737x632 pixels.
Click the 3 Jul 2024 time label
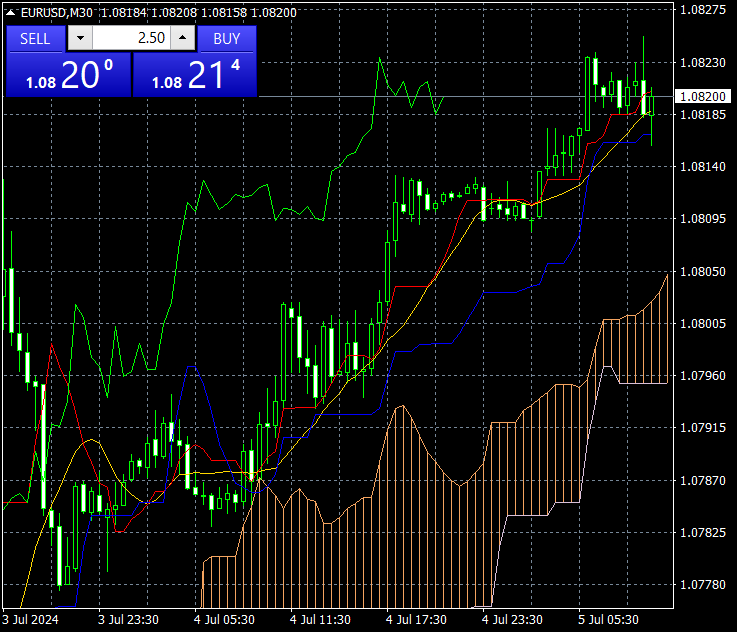coord(30,620)
